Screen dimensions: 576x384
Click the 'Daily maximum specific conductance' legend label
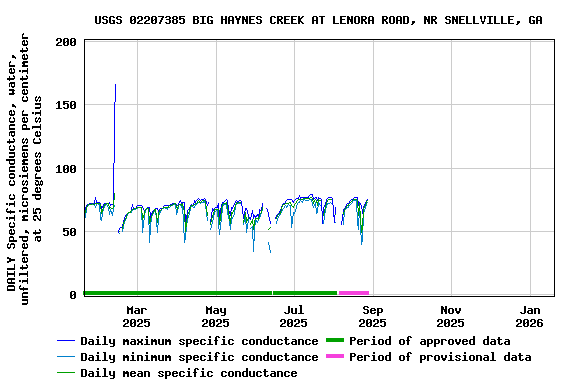click(x=199, y=341)
